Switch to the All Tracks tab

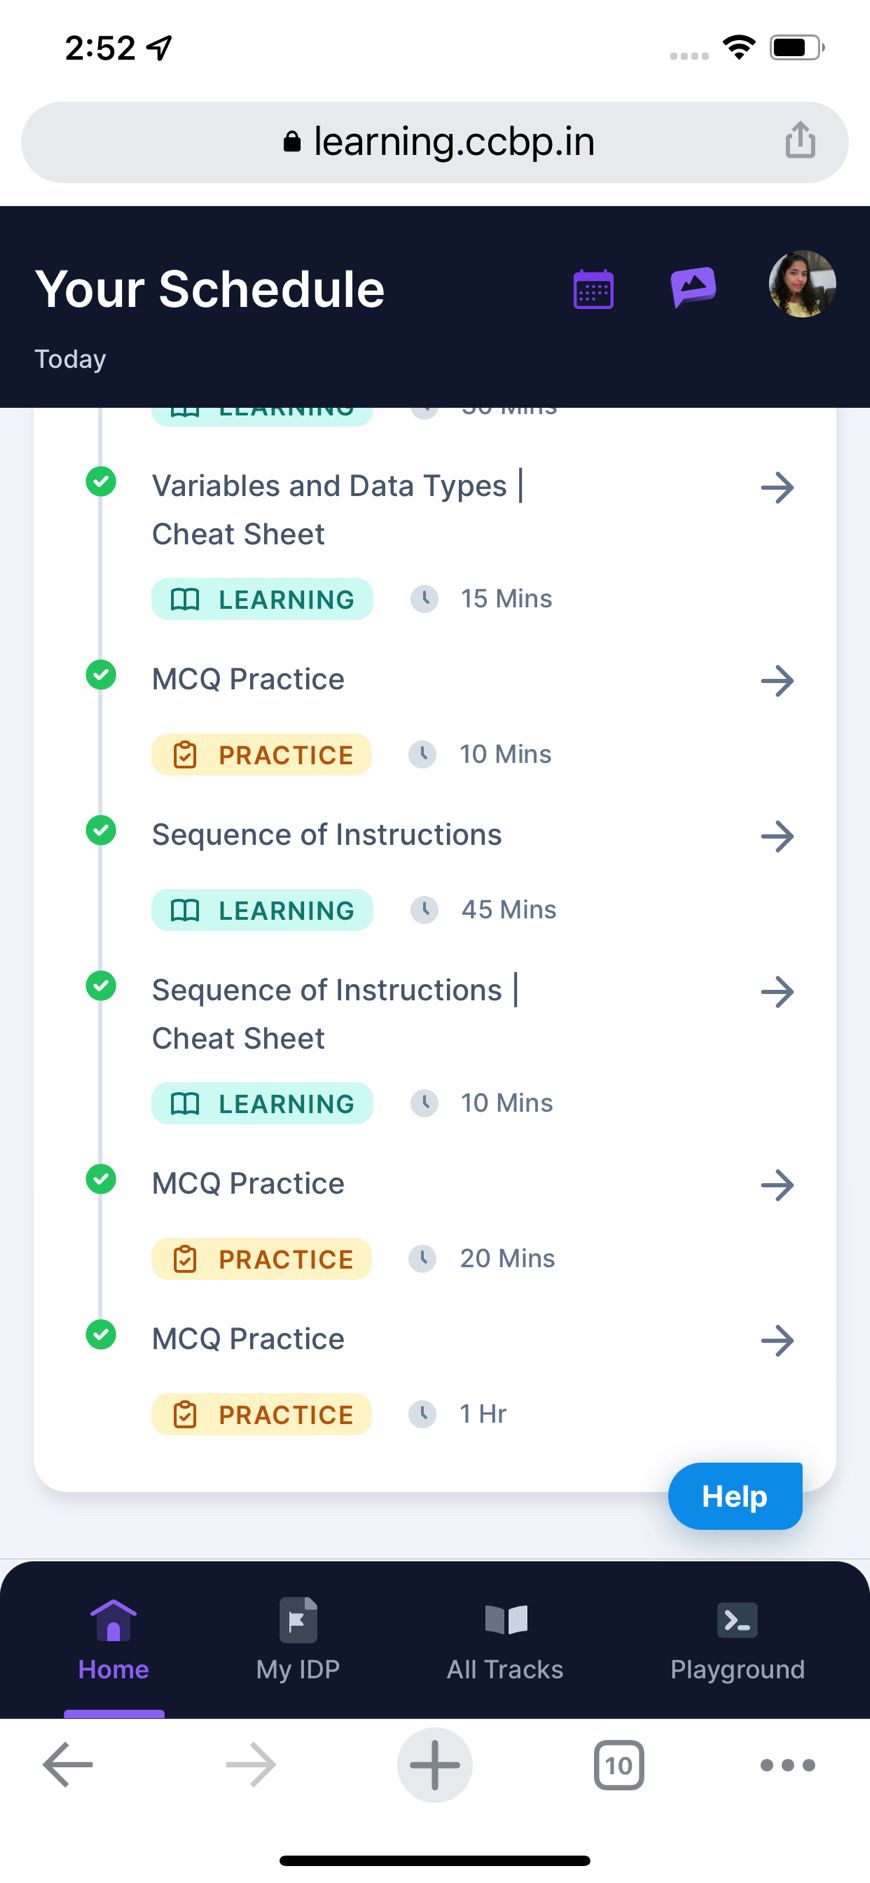tap(505, 1640)
